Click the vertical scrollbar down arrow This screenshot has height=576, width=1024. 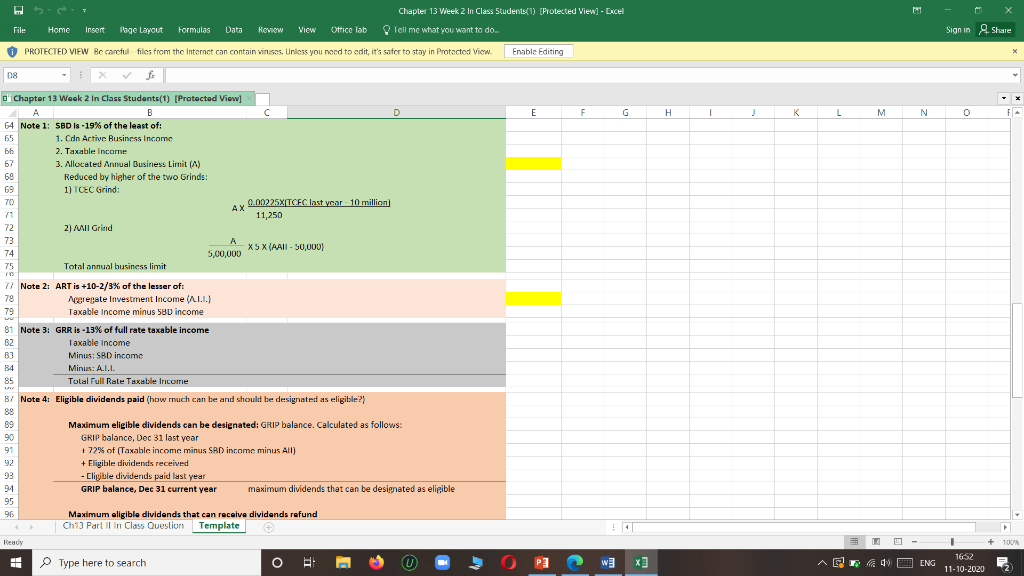tap(1017, 515)
